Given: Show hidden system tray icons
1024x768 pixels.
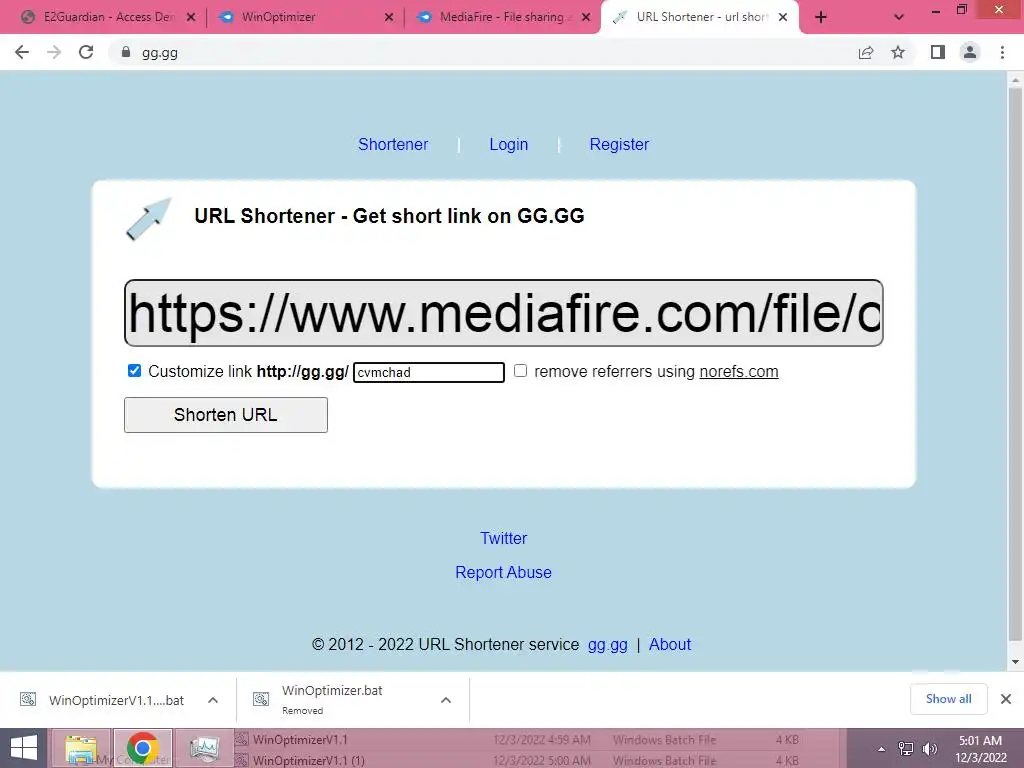Looking at the screenshot, I should [x=882, y=749].
